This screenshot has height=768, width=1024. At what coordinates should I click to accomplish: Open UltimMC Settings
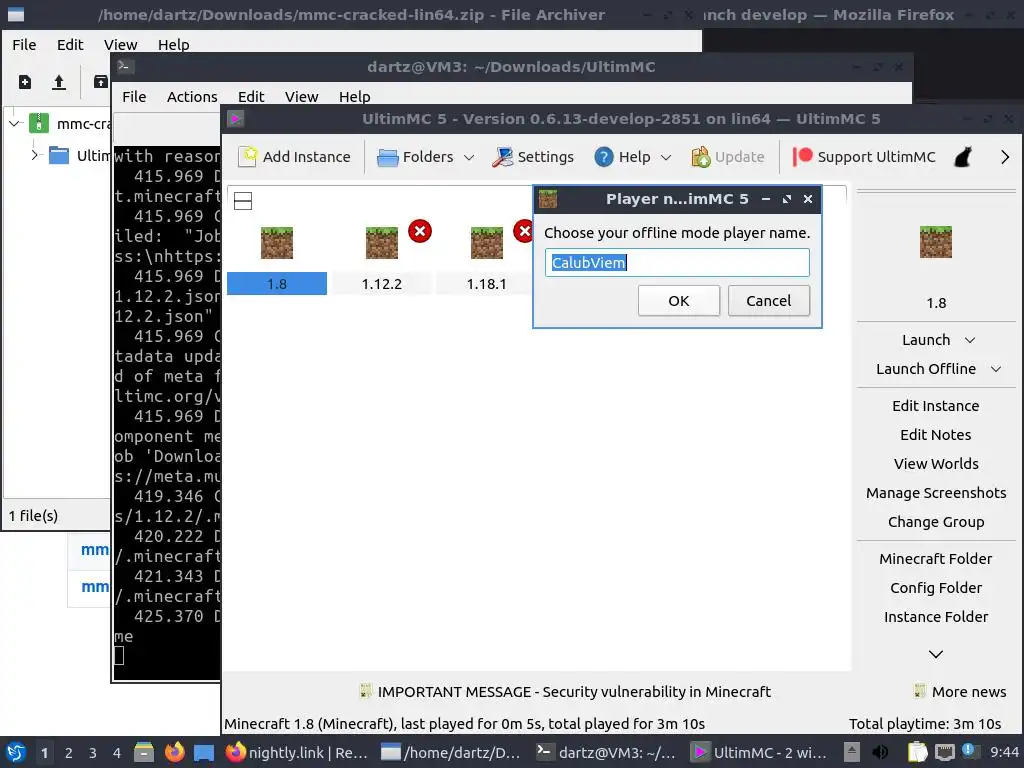533,157
